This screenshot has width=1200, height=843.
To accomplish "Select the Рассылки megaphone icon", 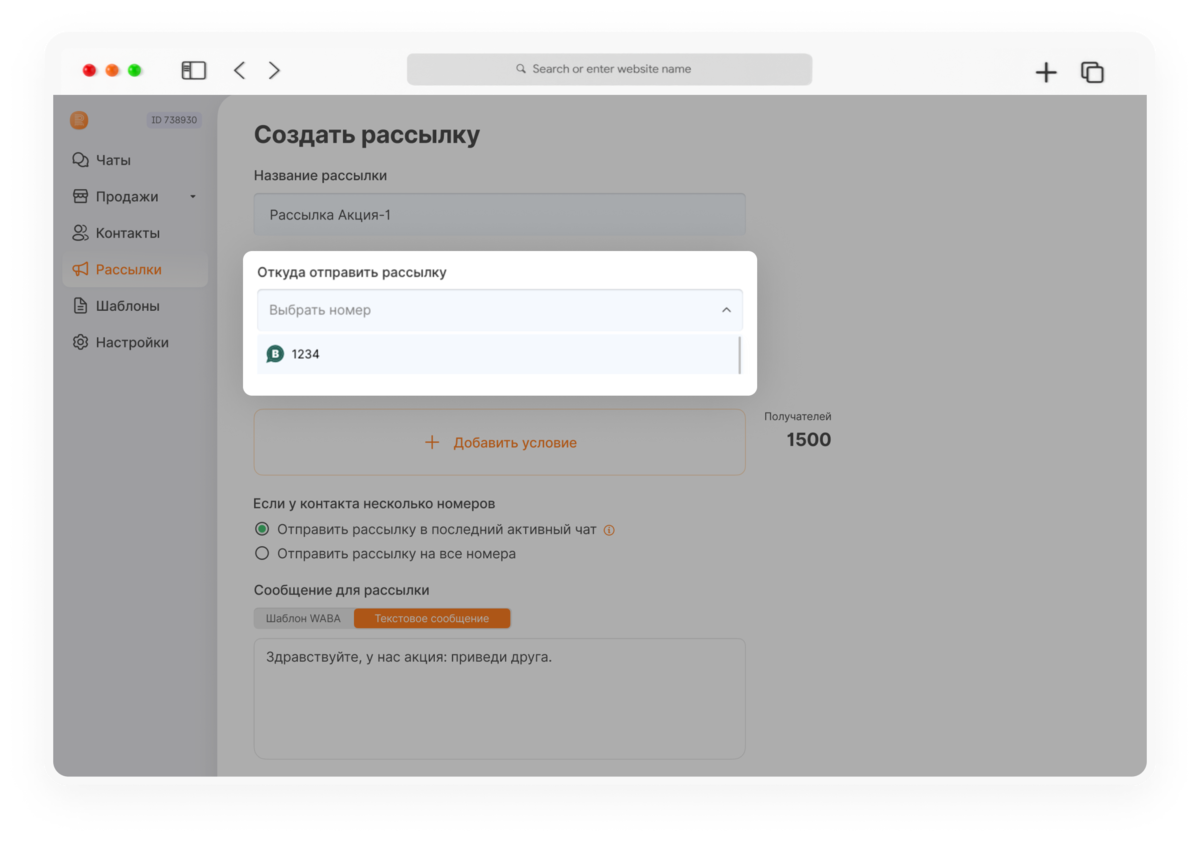I will [x=80, y=270].
